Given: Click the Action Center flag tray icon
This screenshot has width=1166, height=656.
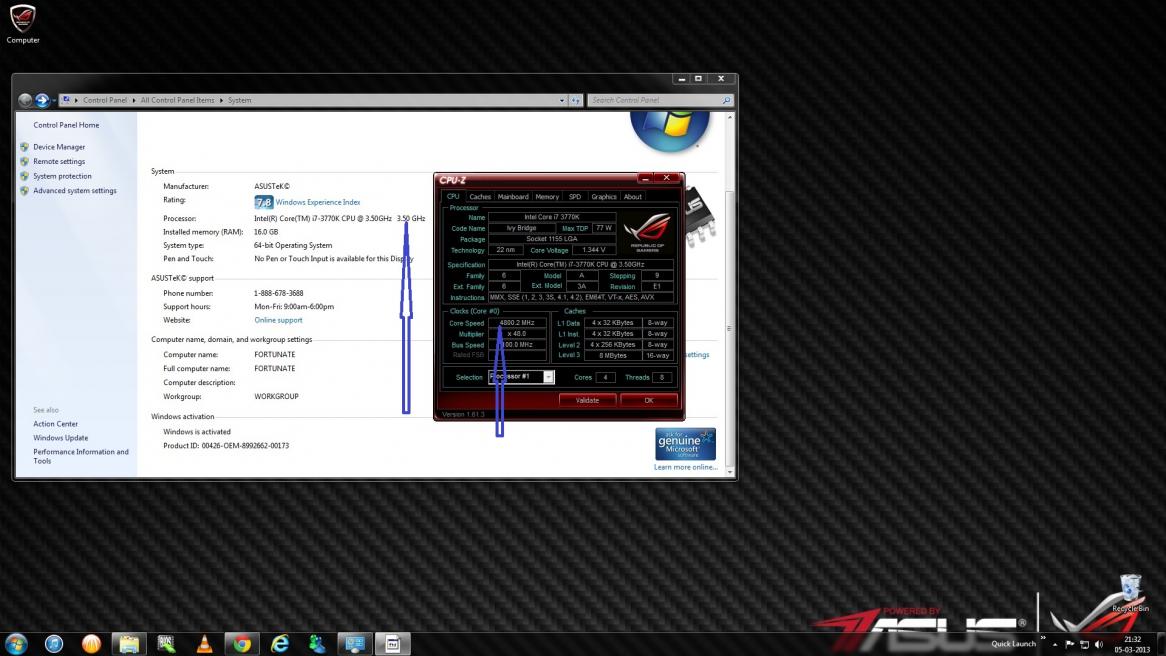Looking at the screenshot, I should 1070,644.
